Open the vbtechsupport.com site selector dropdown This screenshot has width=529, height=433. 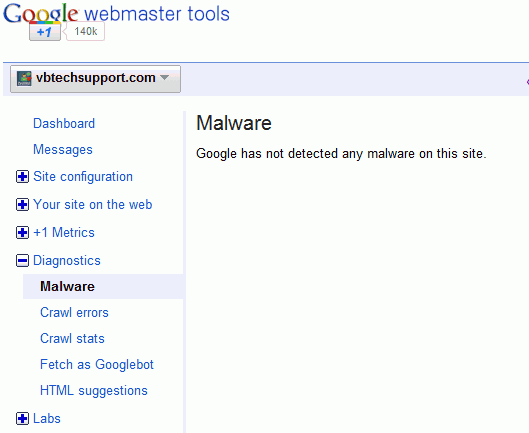[95, 79]
